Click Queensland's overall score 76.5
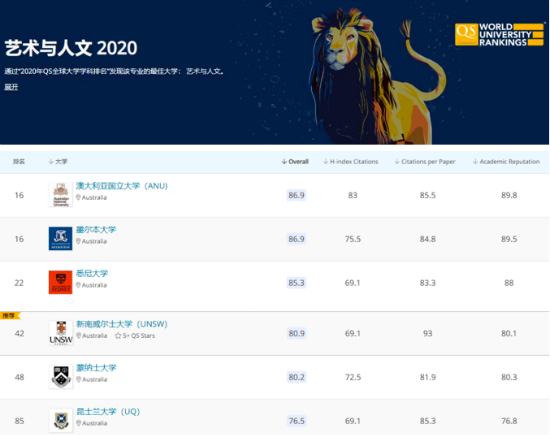 (x=296, y=421)
